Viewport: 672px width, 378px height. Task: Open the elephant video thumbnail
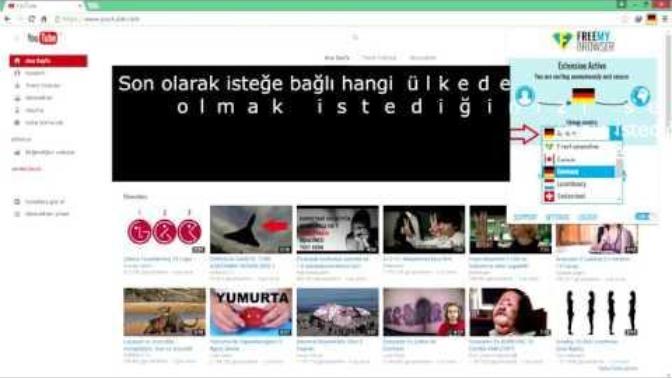tap(165, 312)
